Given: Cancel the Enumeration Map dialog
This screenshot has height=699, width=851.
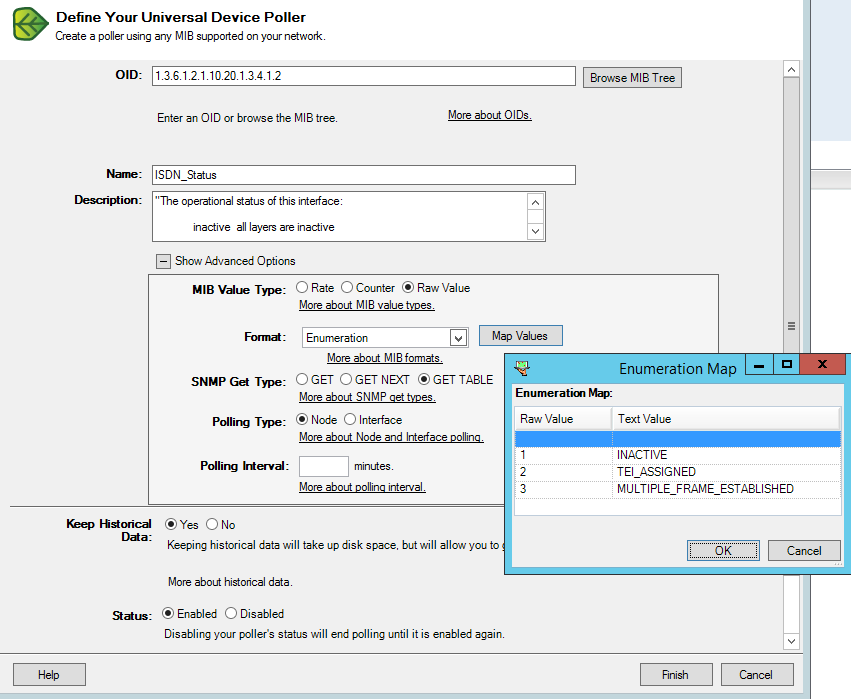Looking at the screenshot, I should click(x=804, y=551).
